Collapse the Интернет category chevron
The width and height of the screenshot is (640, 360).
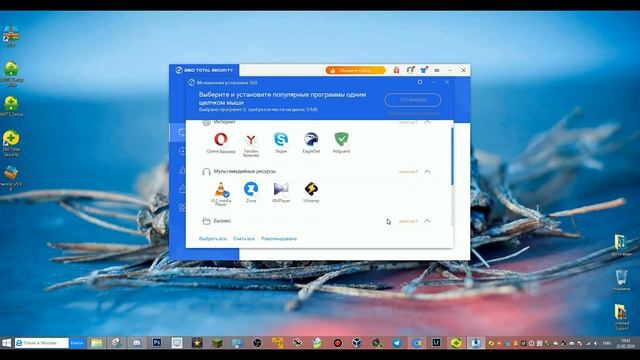coord(427,122)
